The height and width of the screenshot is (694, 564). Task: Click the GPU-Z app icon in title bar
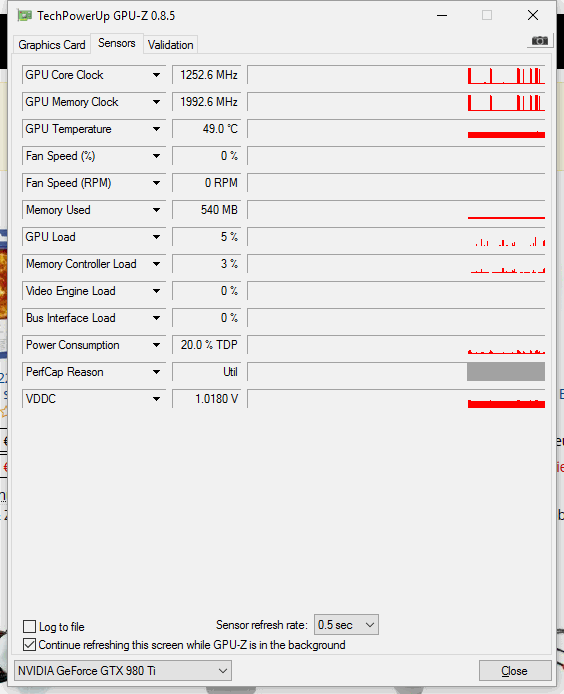pos(24,15)
